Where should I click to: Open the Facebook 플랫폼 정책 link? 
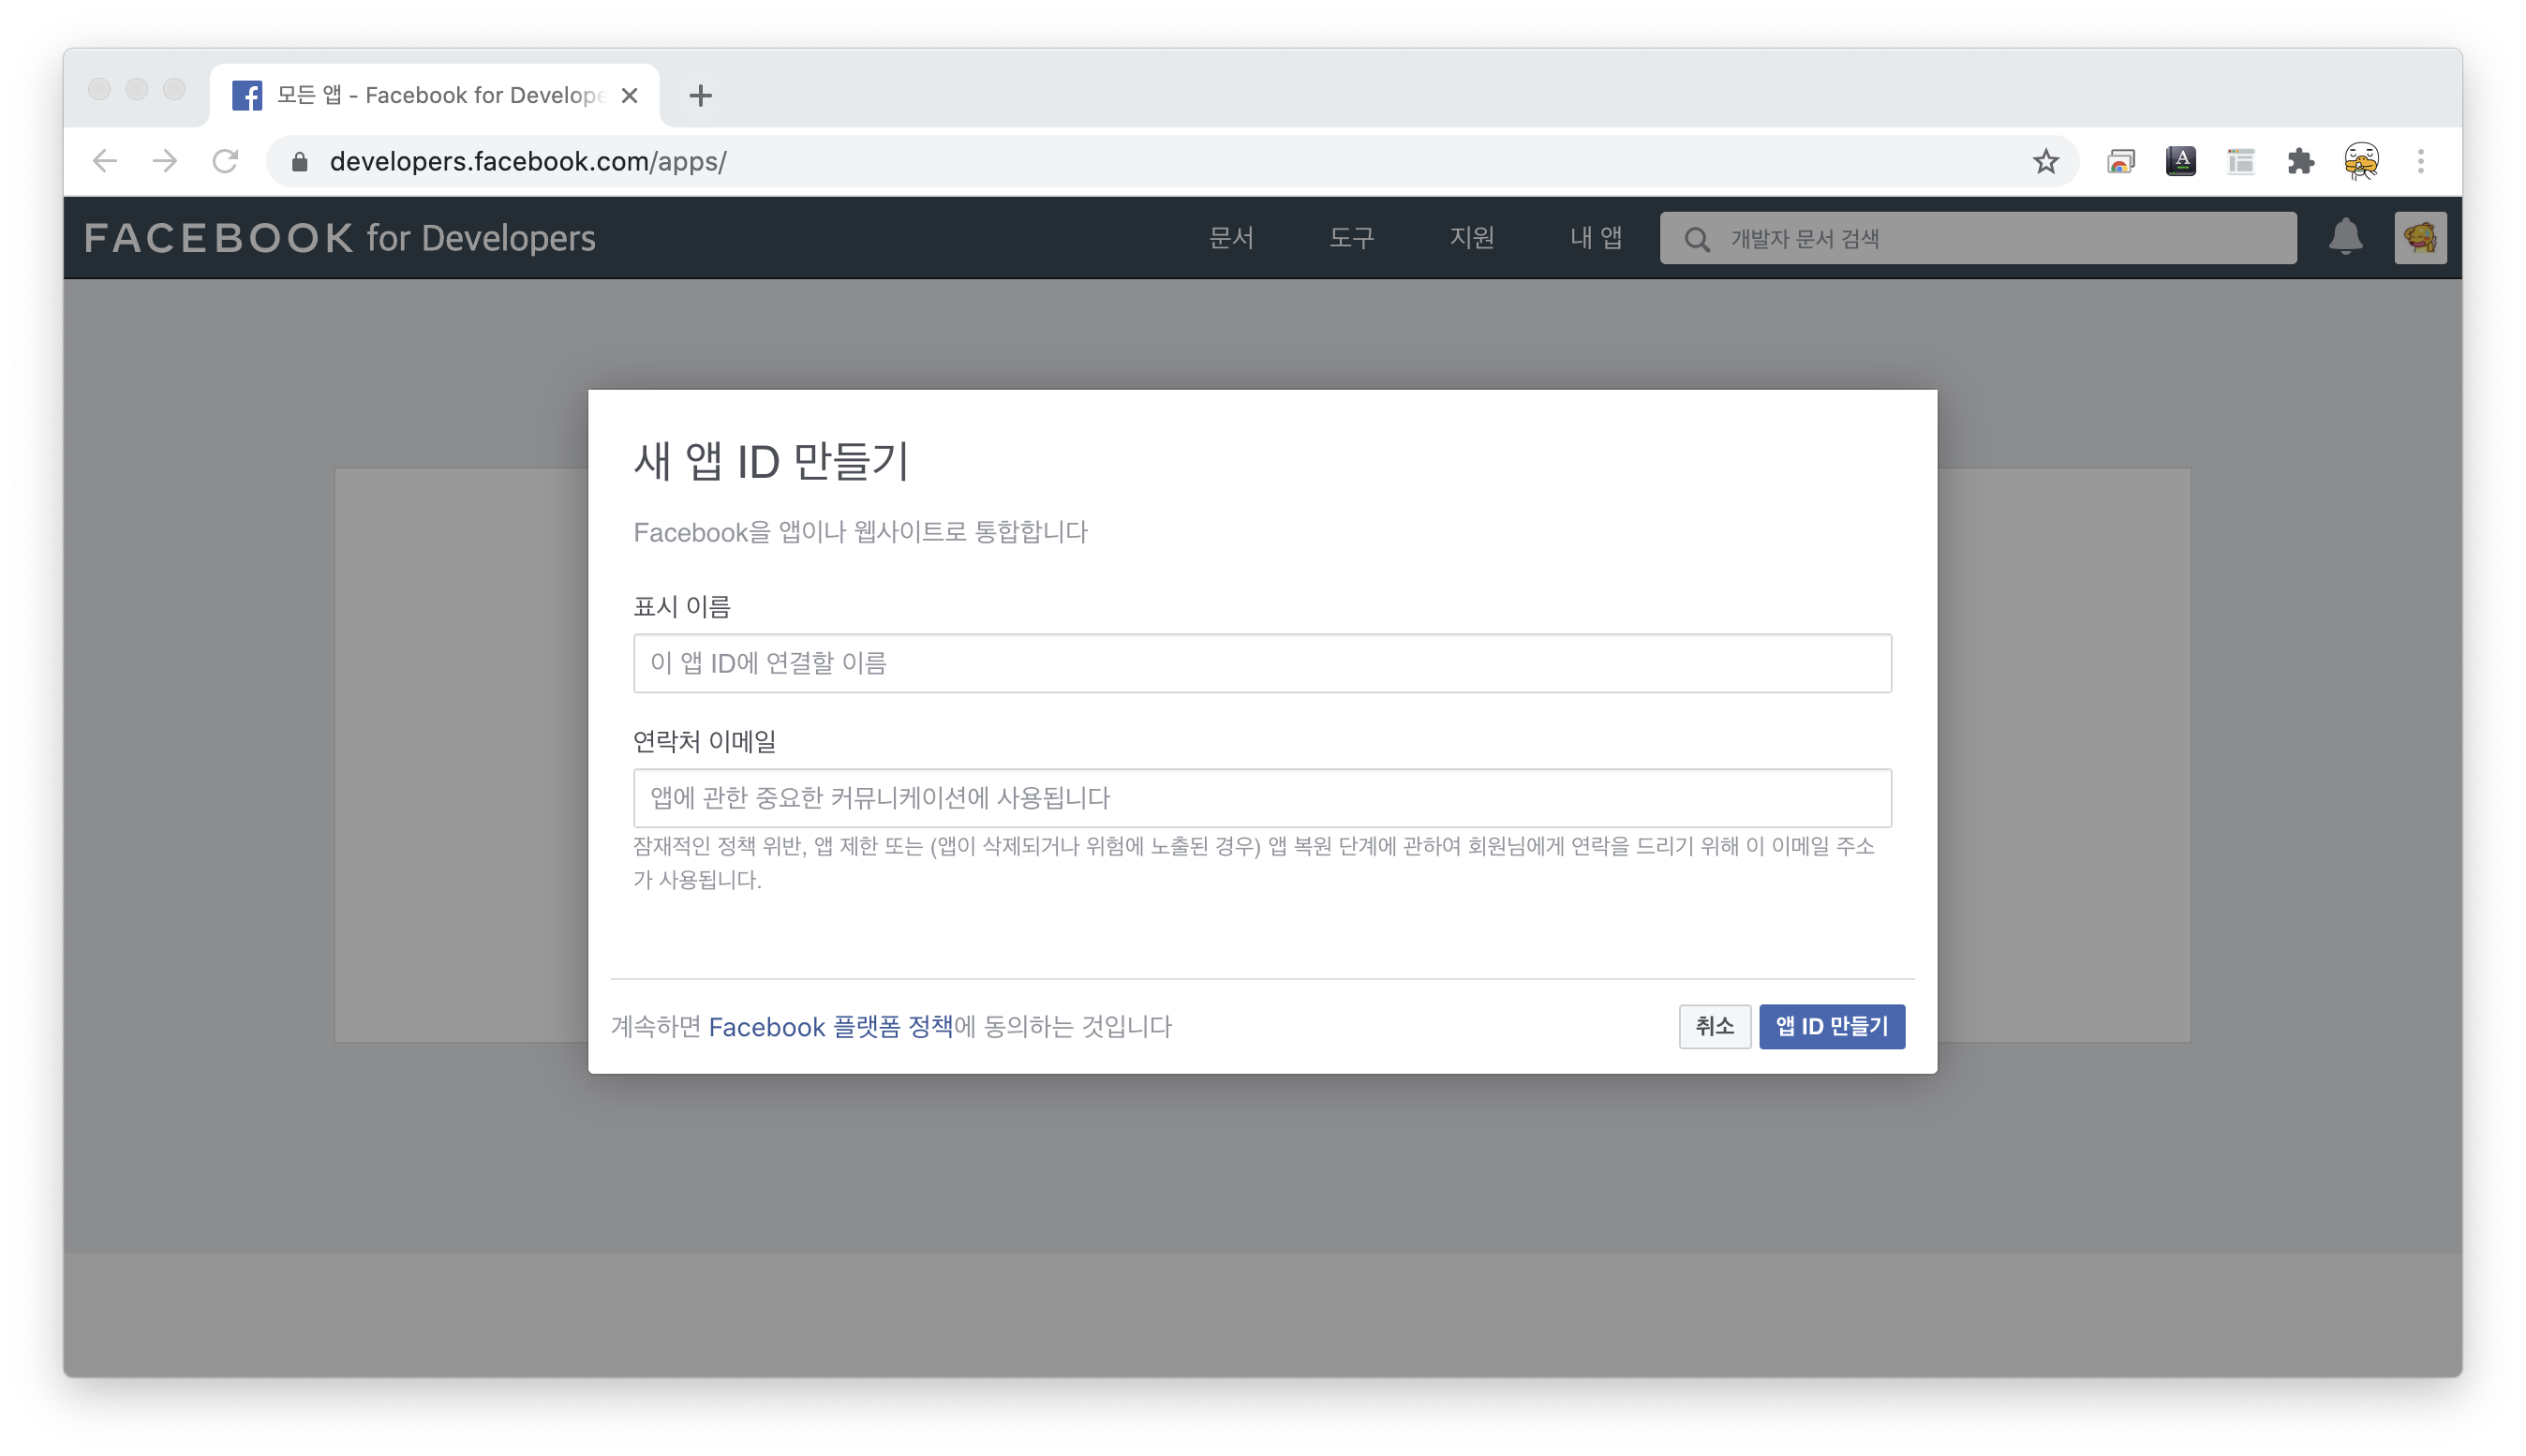click(830, 1027)
